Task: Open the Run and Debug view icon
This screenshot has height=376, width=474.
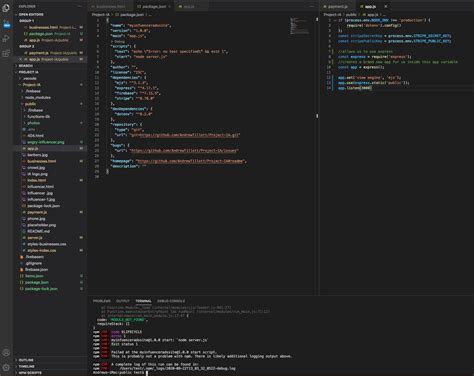Action: pyautogui.click(x=6, y=39)
